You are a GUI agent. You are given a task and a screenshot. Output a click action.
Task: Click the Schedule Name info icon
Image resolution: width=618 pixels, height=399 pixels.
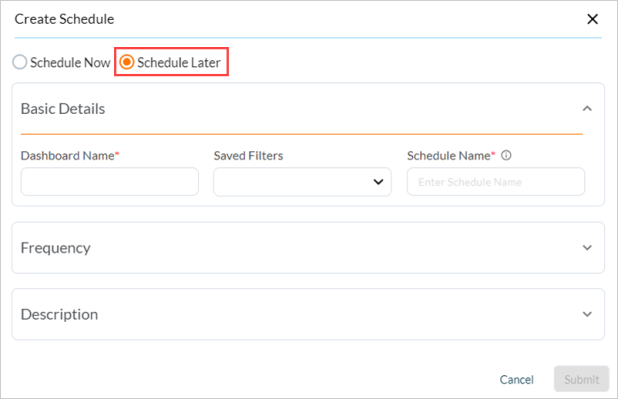(506, 155)
